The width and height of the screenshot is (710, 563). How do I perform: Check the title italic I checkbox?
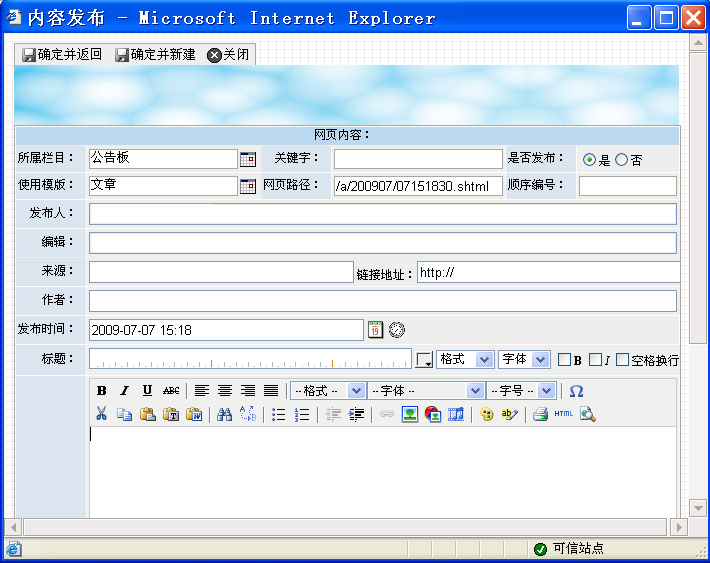pos(595,360)
